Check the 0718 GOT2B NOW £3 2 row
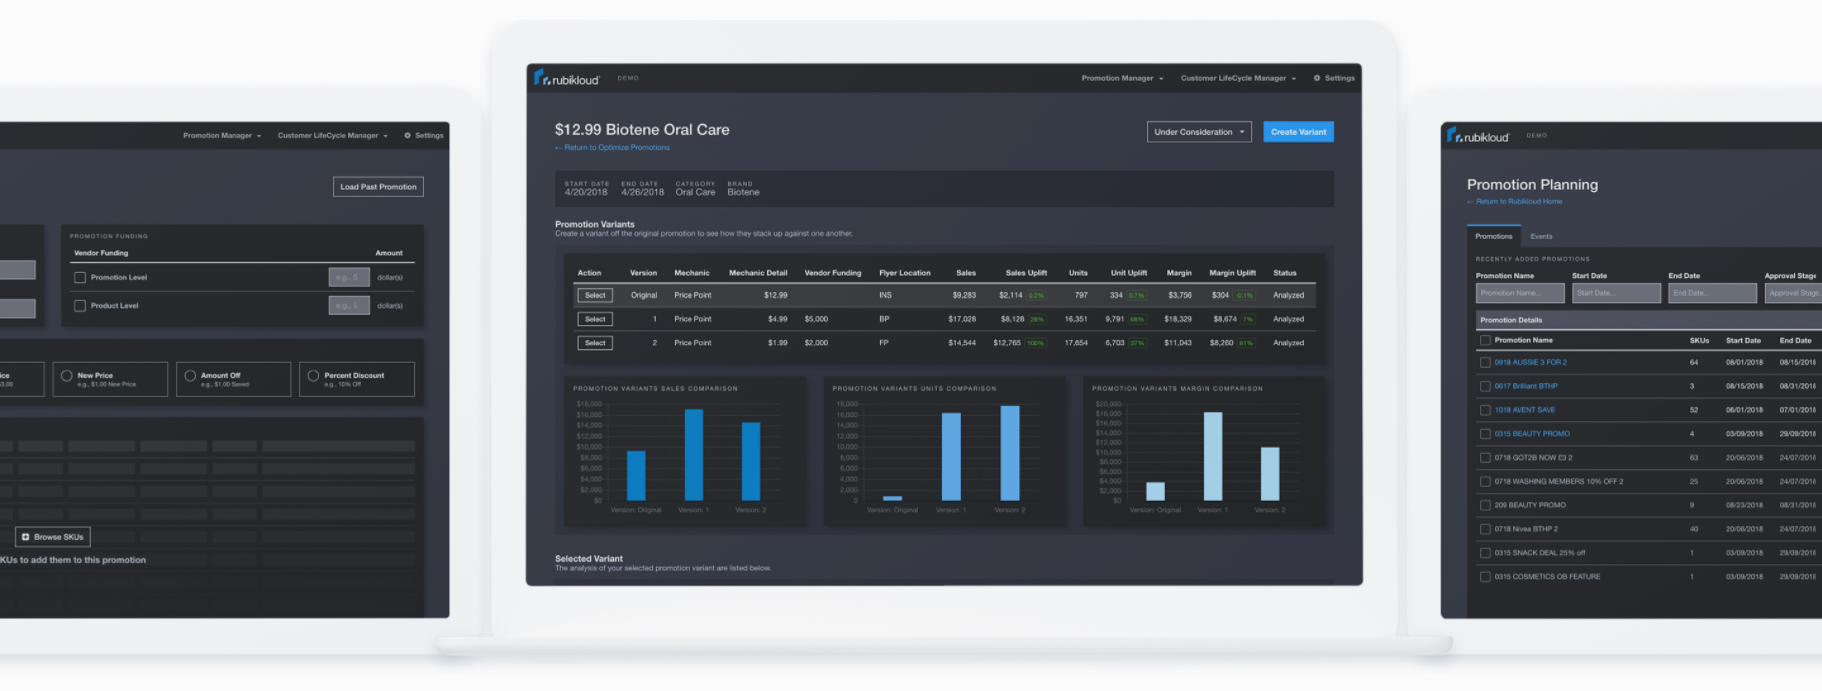The image size is (1822, 691). click(x=1485, y=459)
